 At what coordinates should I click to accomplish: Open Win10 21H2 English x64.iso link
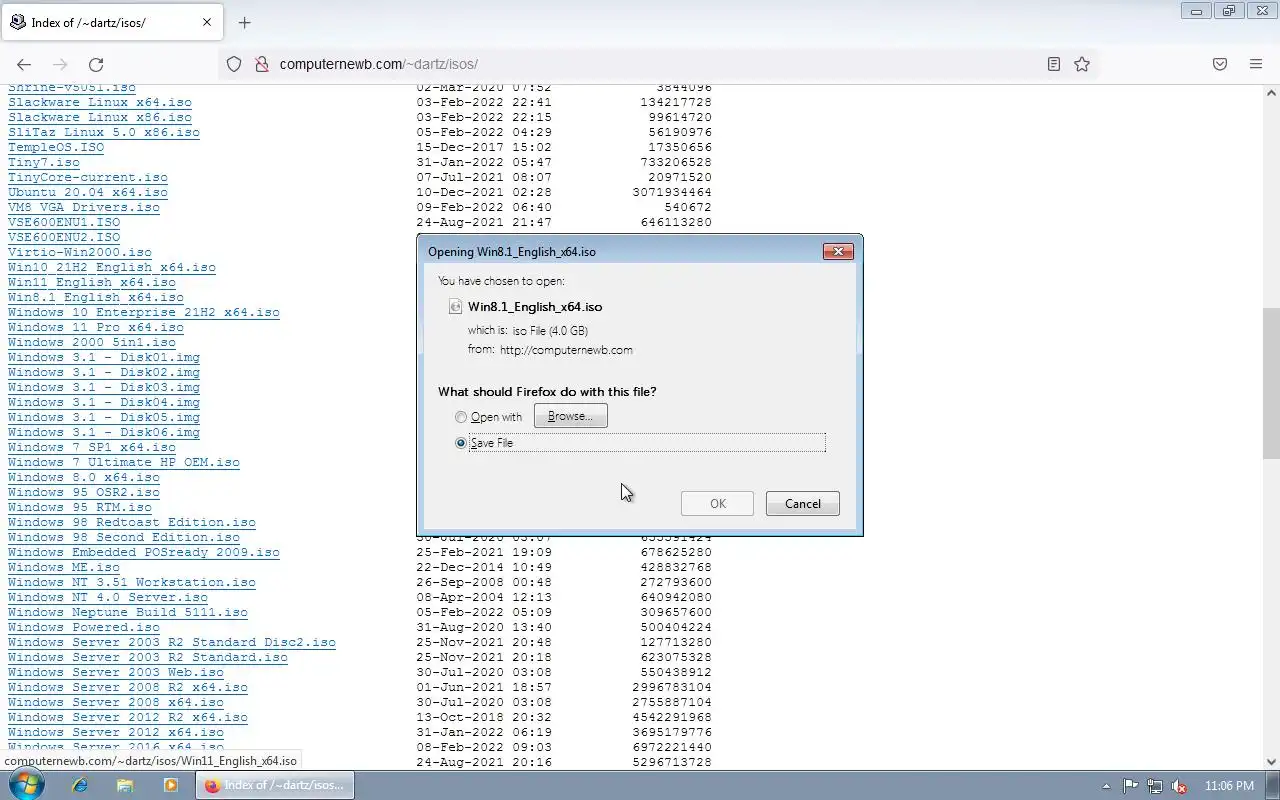coord(112,267)
